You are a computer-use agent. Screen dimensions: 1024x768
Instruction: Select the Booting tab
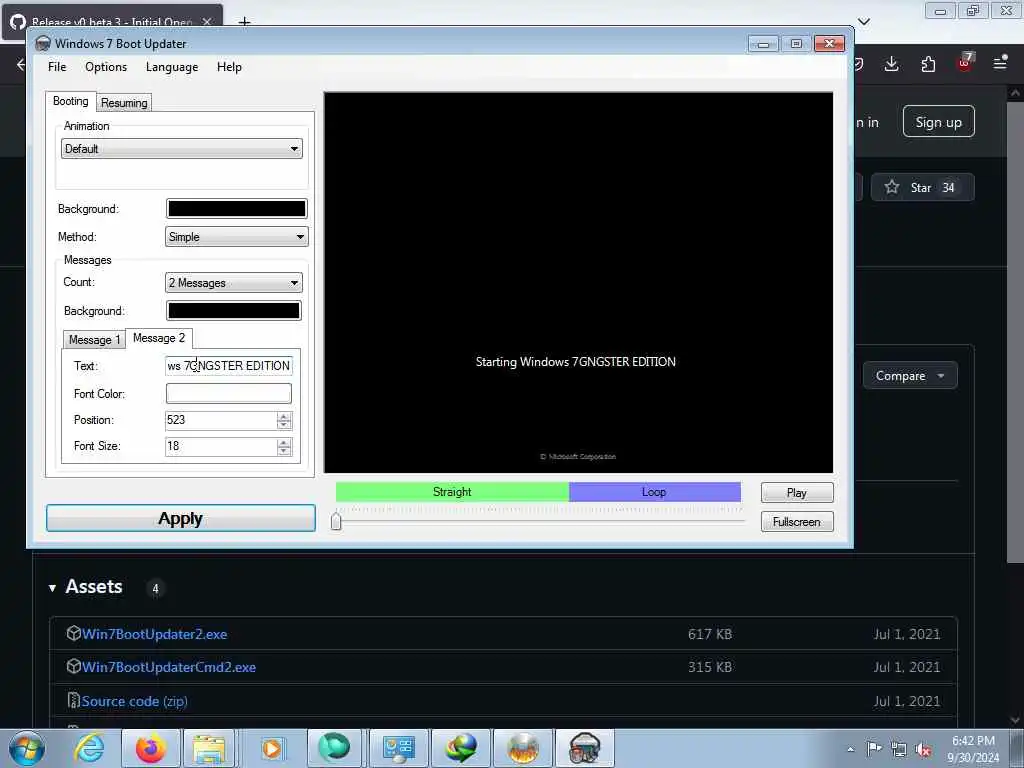pyautogui.click(x=71, y=101)
